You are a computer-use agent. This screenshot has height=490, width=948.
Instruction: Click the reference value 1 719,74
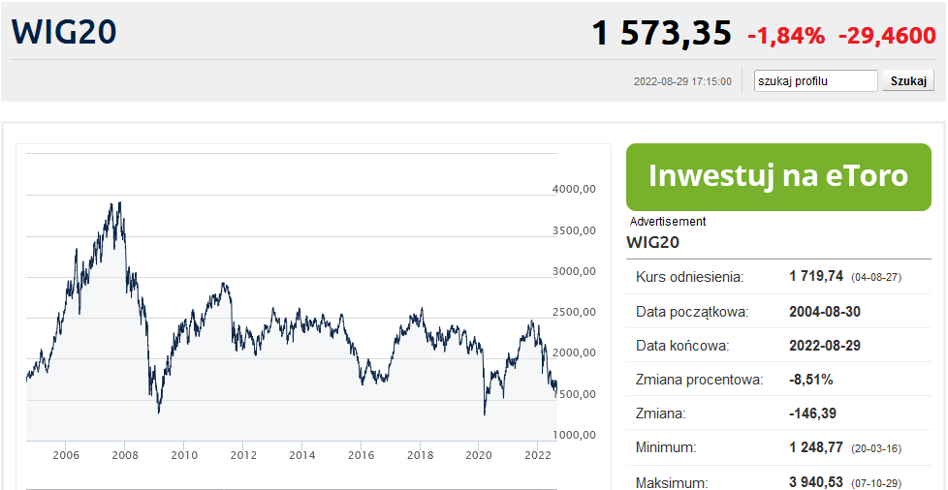pos(816,276)
